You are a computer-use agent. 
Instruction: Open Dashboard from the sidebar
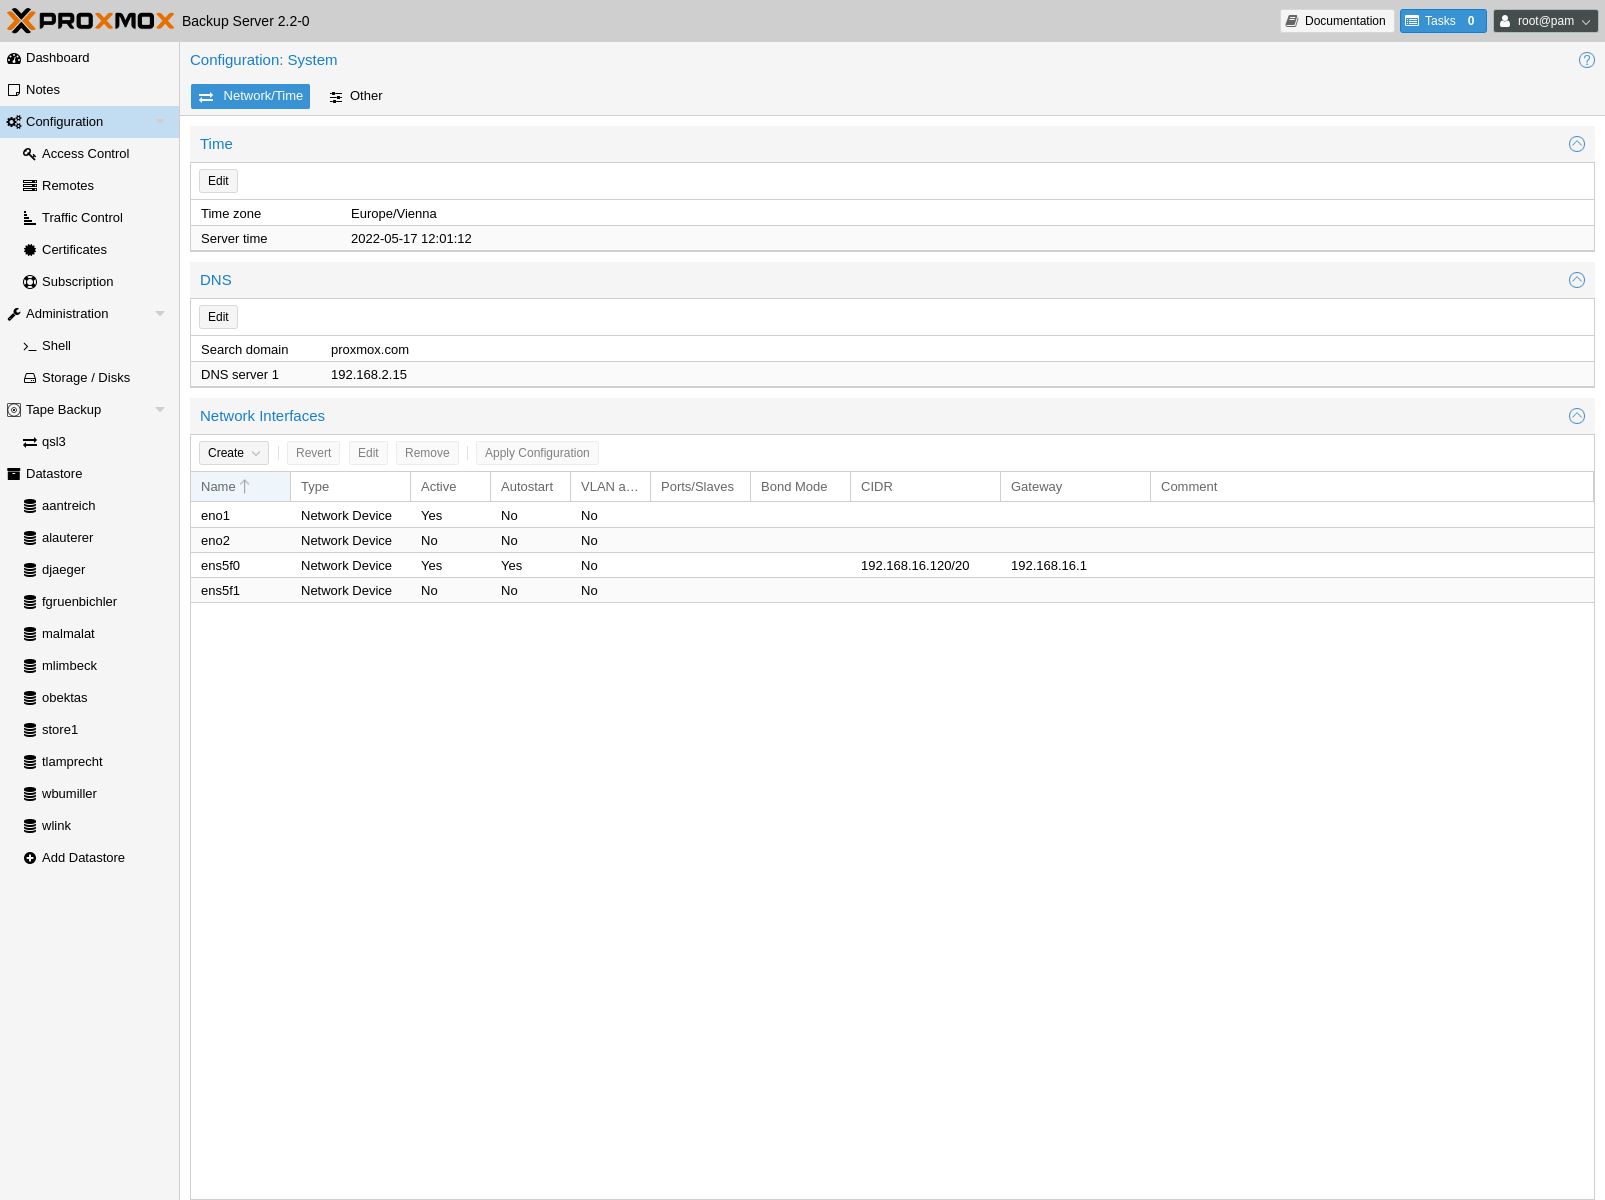coord(57,58)
